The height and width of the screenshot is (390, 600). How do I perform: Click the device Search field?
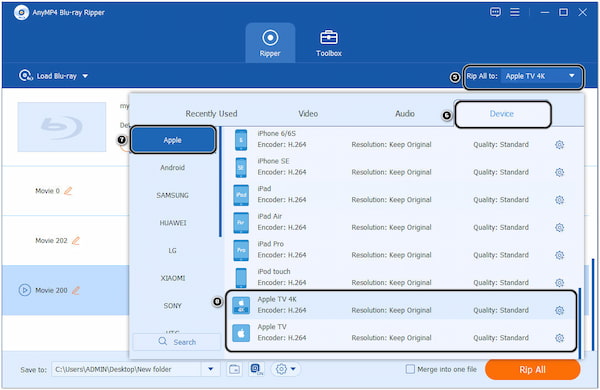coord(177,342)
